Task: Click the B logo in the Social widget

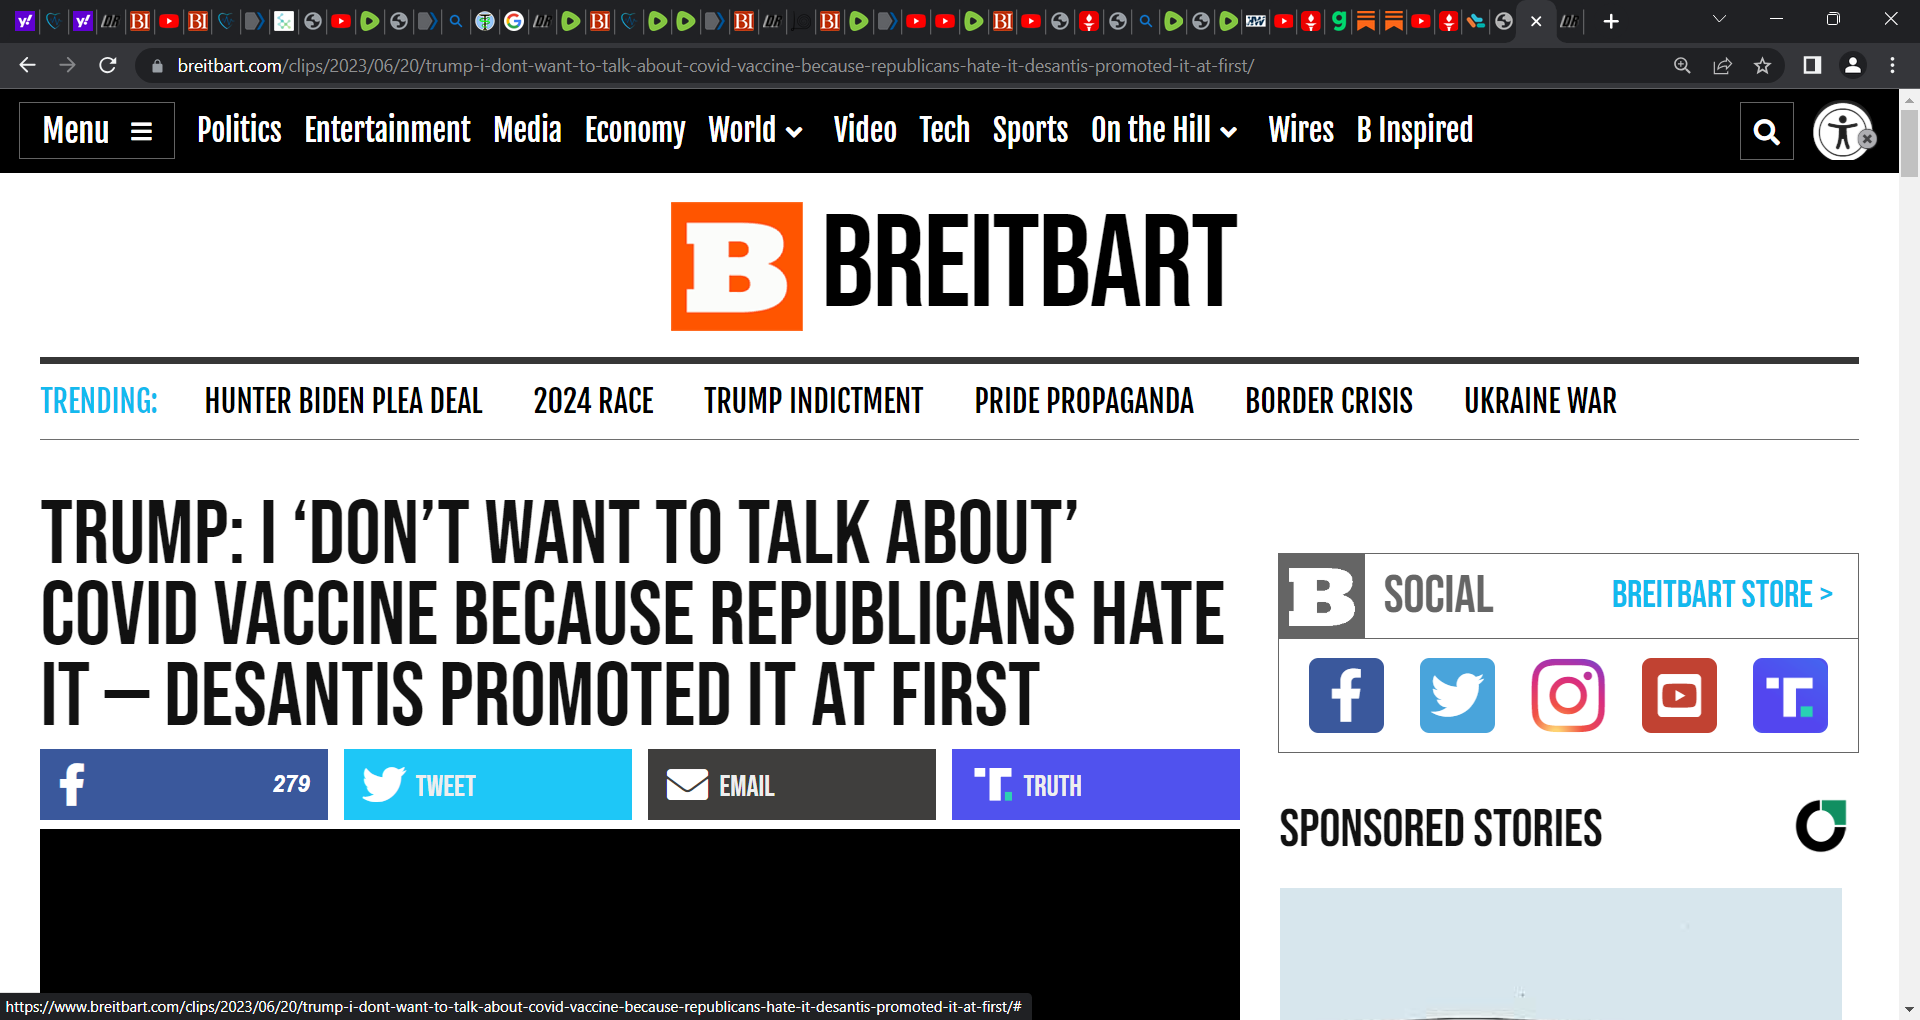Action: coord(1322,596)
